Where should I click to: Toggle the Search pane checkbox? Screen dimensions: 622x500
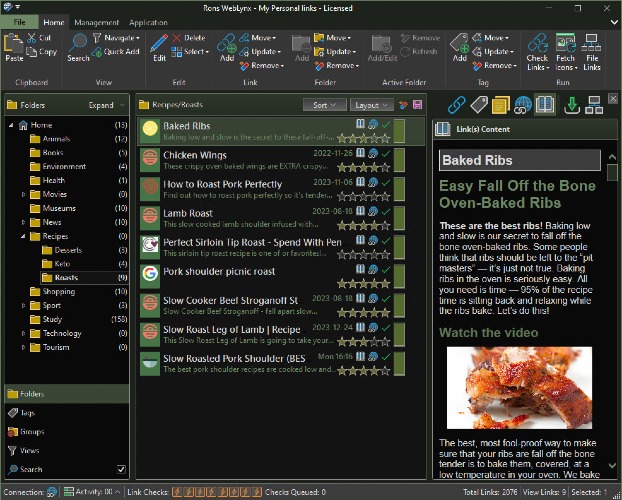coord(121,469)
